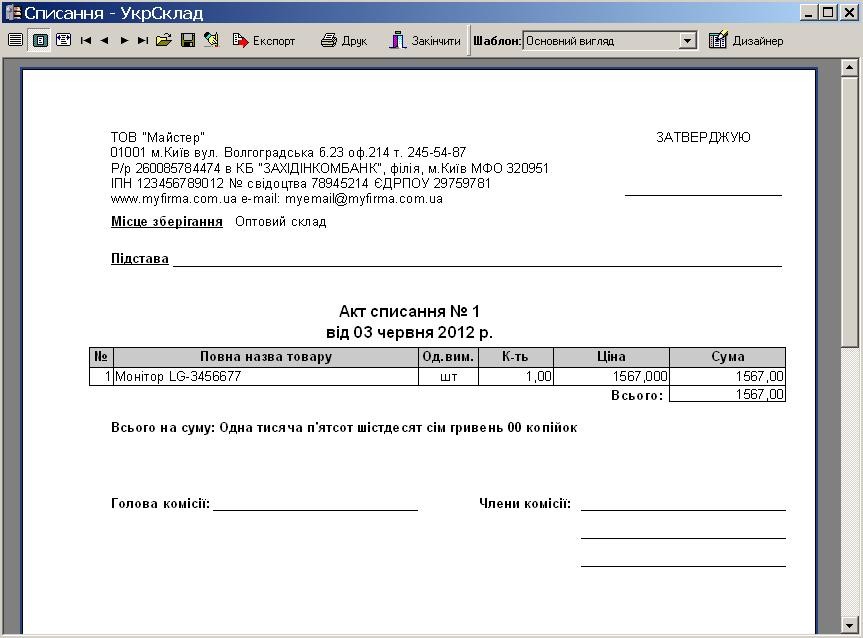Screen dimensions: 863x638
Task: Click the ЗАТВЕРДЖУЮ heading text
Action: point(703,137)
